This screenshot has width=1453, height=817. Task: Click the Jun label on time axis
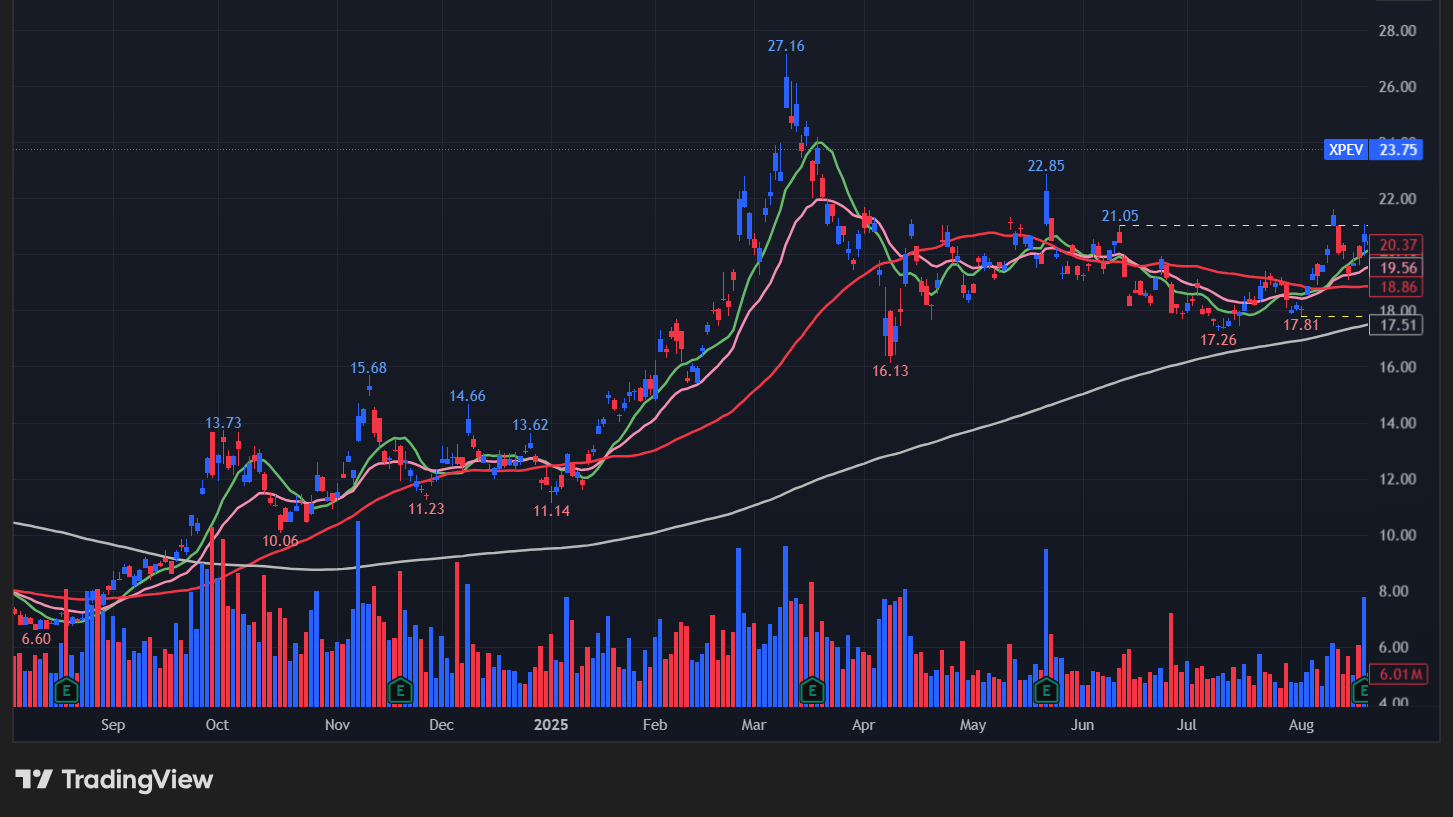tap(1082, 725)
